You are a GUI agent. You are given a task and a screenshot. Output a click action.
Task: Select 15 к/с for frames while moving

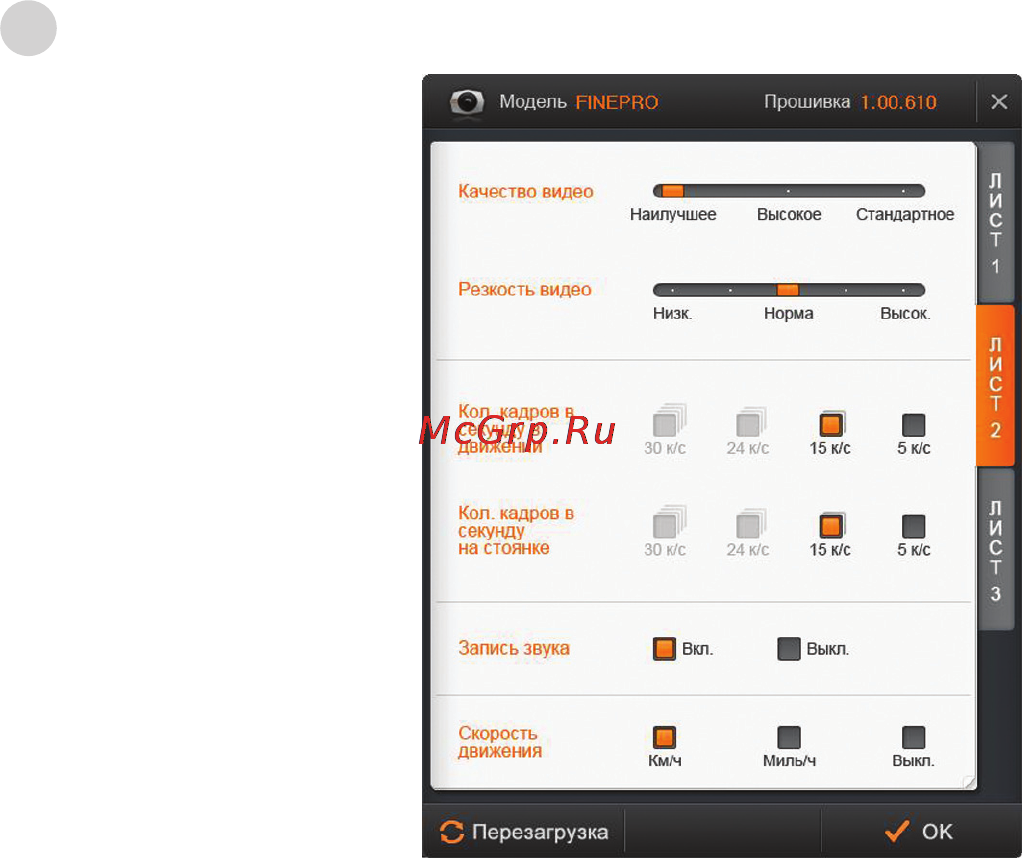click(x=831, y=424)
